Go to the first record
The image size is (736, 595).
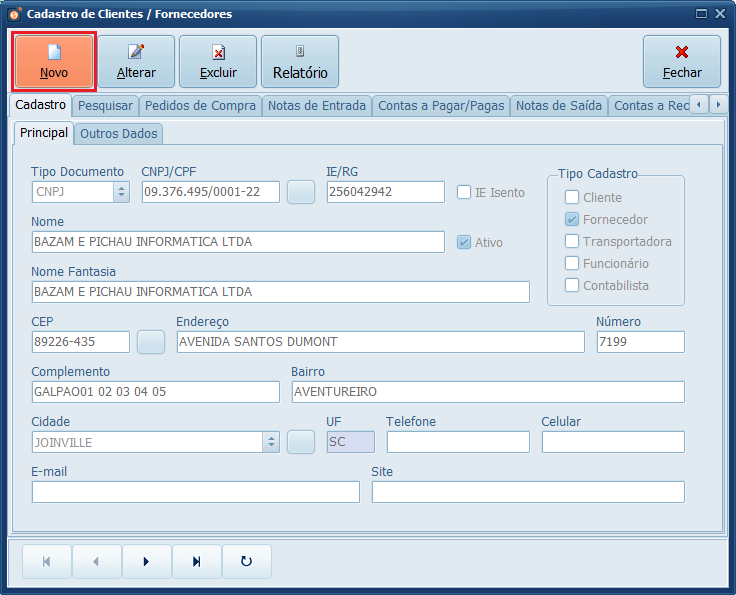(47, 562)
